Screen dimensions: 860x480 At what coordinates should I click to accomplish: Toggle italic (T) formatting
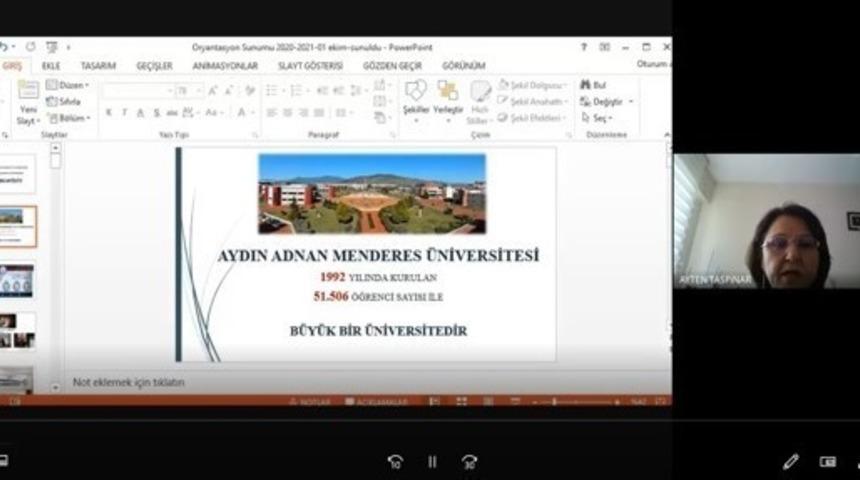(125, 113)
